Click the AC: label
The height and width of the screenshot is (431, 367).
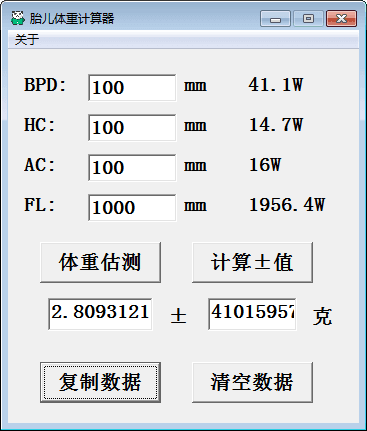(x=40, y=165)
